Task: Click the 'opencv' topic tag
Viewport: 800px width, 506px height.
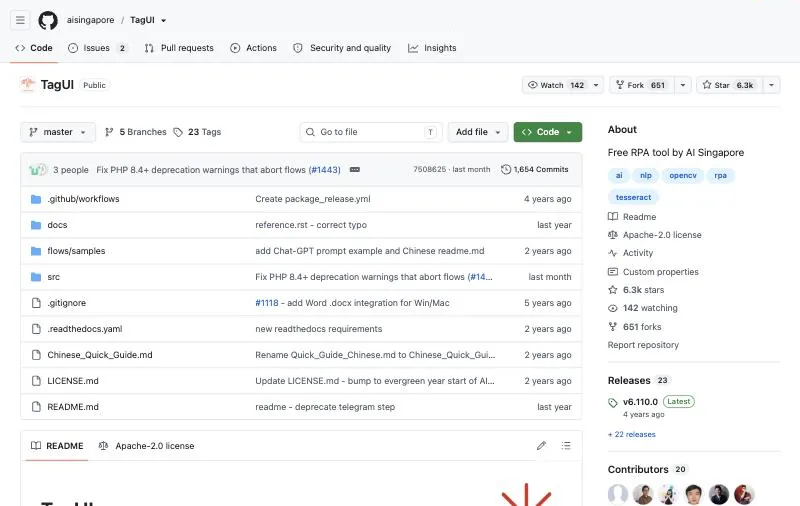Action: point(683,175)
